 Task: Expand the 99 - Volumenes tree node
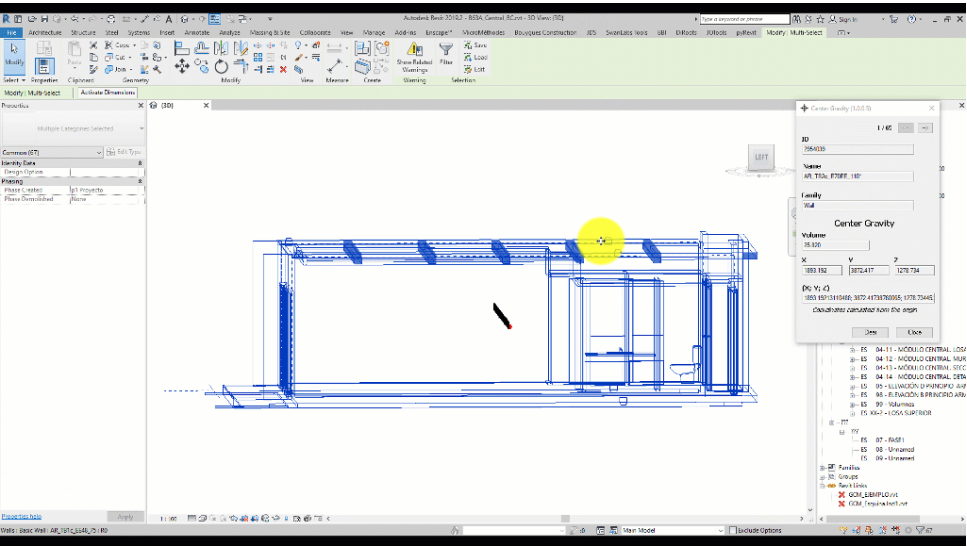coord(853,405)
